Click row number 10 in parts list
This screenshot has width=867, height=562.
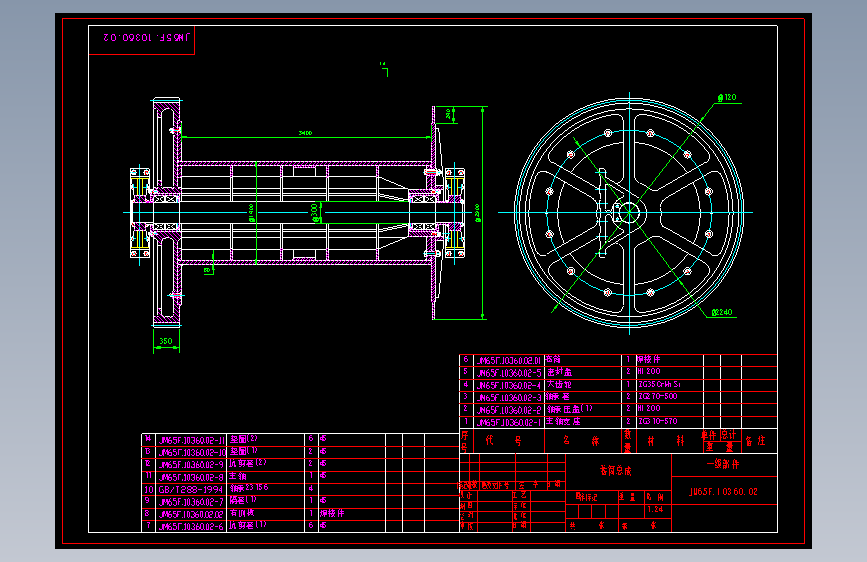click(149, 490)
